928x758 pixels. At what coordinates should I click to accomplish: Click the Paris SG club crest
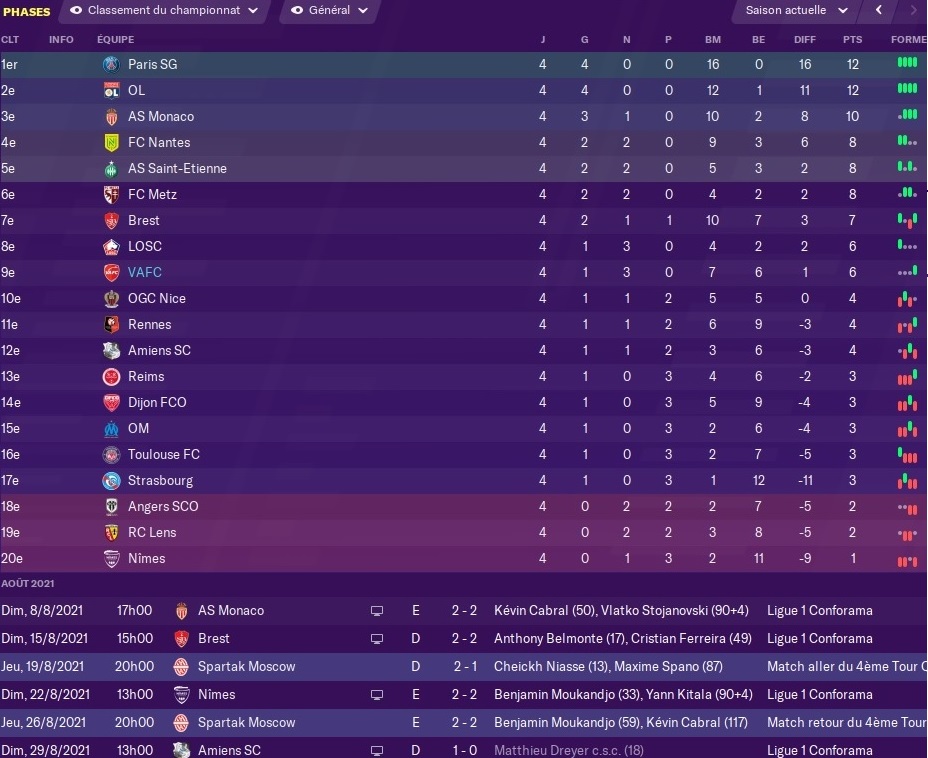click(x=111, y=64)
